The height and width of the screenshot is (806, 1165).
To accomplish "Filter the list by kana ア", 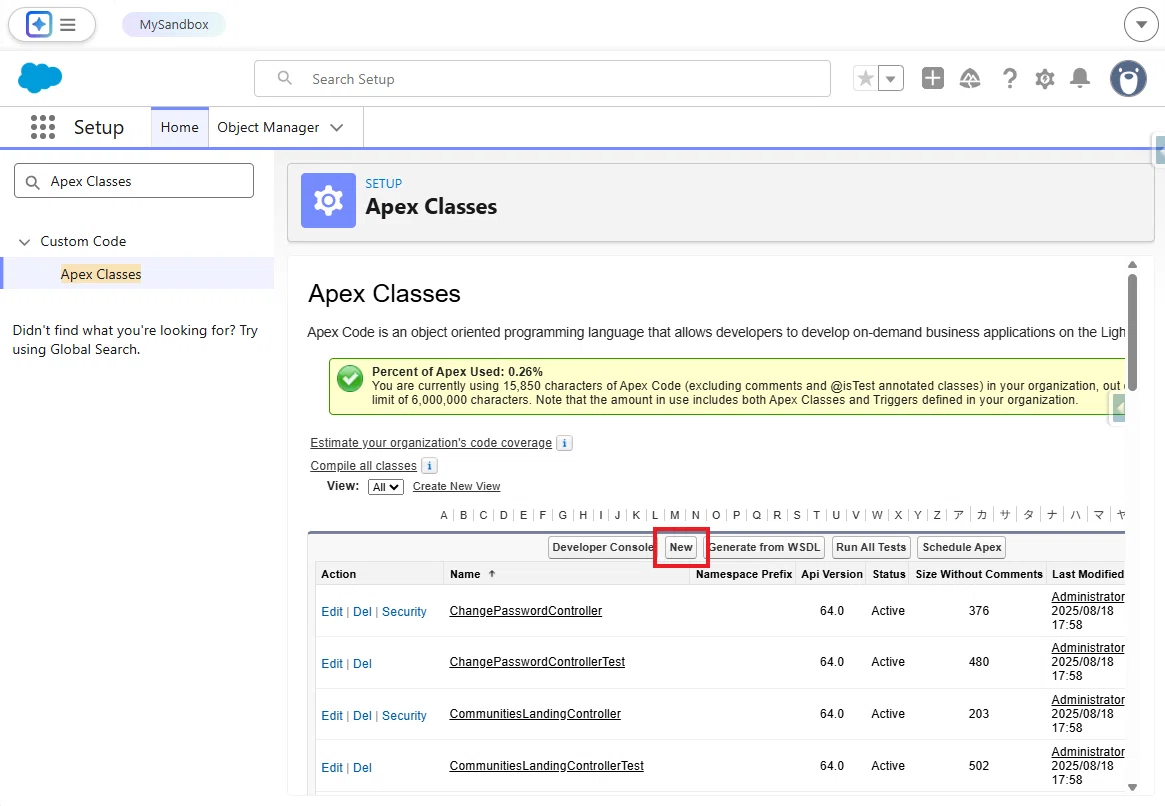I will coord(958,515).
